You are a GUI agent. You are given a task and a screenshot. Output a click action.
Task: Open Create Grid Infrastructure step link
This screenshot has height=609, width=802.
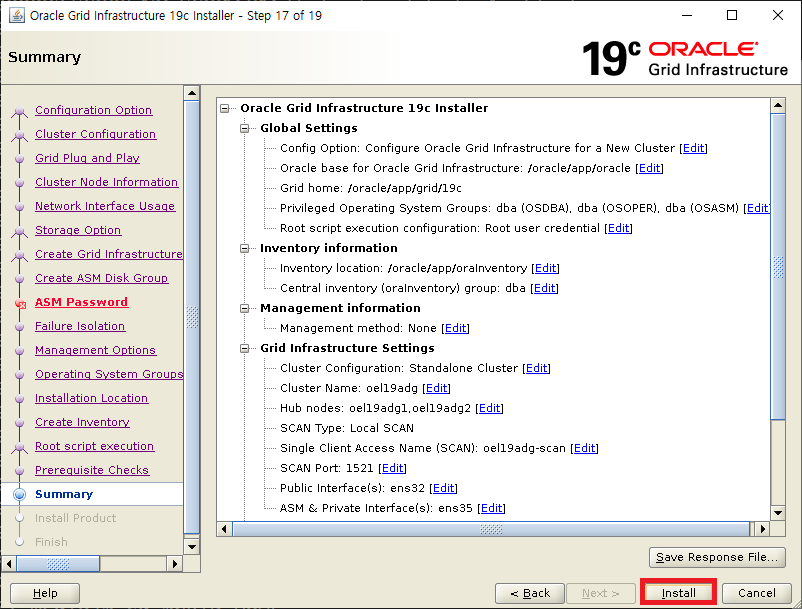pos(108,254)
